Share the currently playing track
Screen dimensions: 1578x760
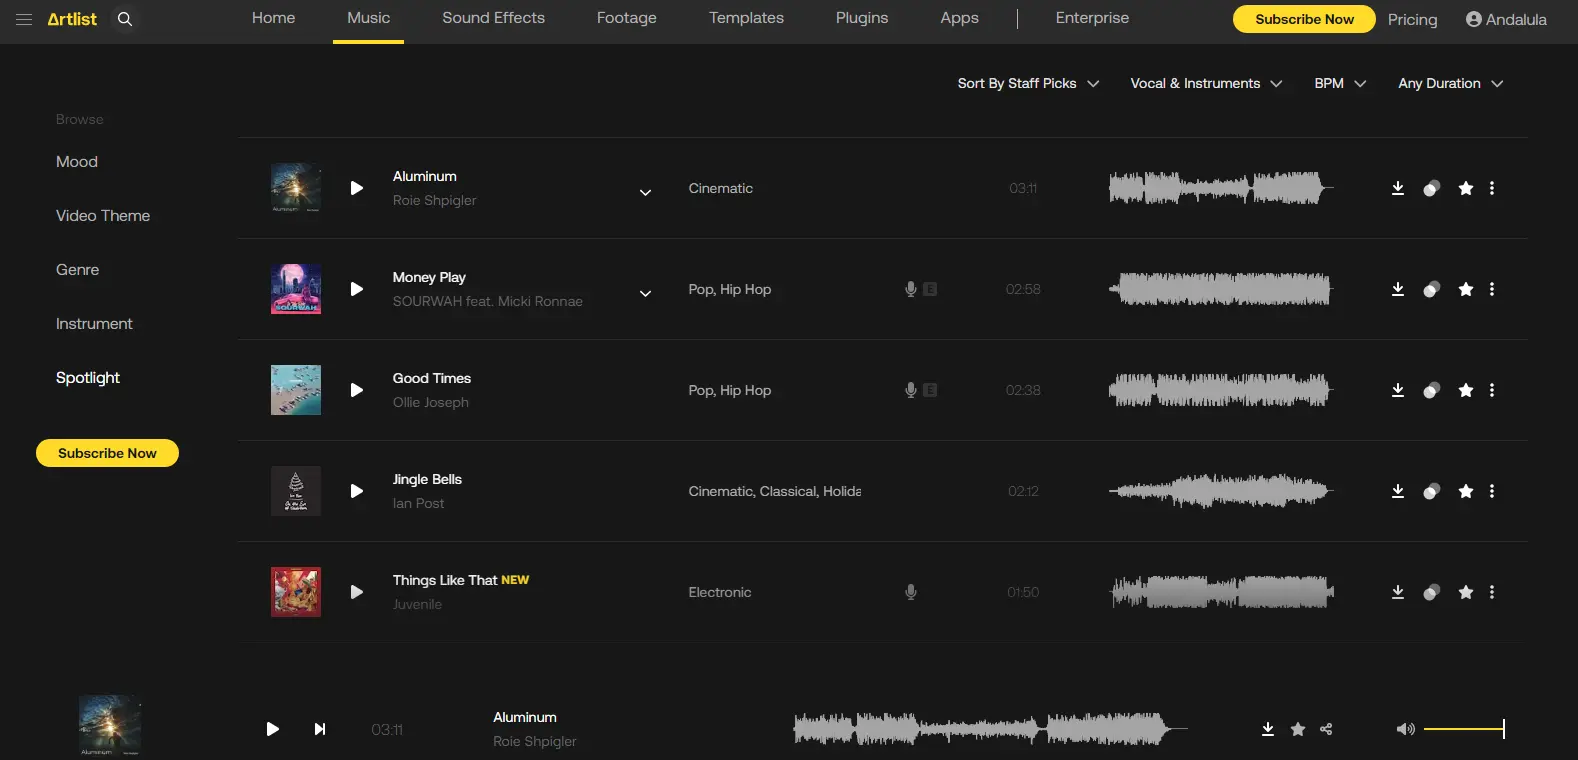1326,729
